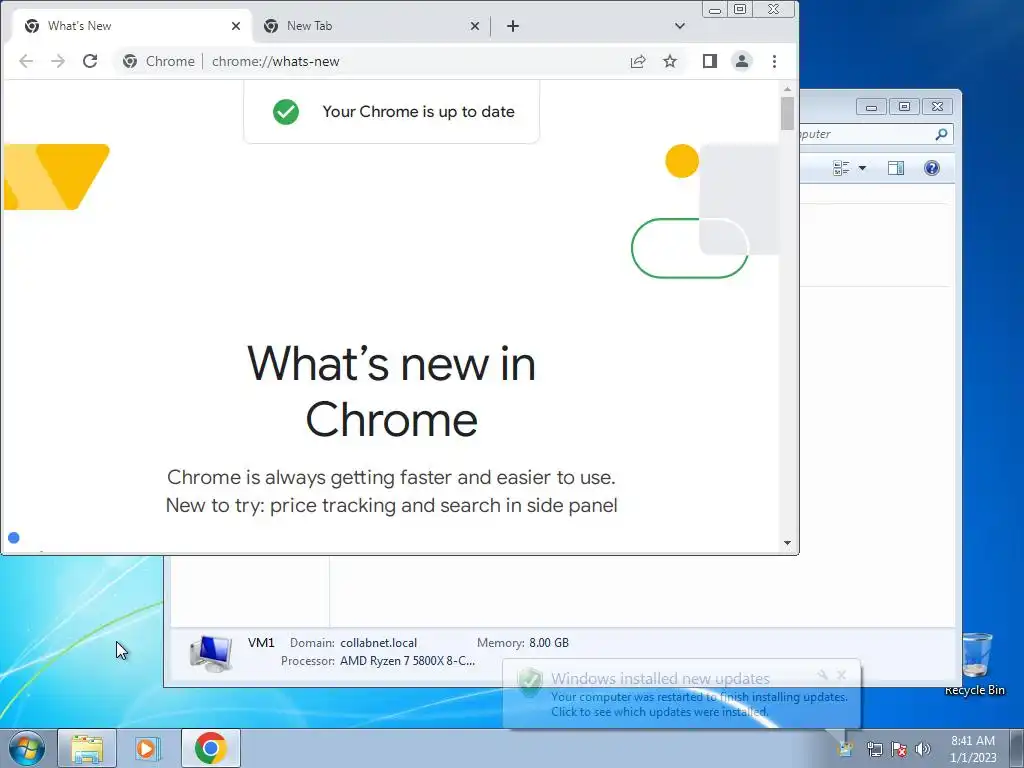
Task: Reload the What's New page
Action: pos(90,61)
